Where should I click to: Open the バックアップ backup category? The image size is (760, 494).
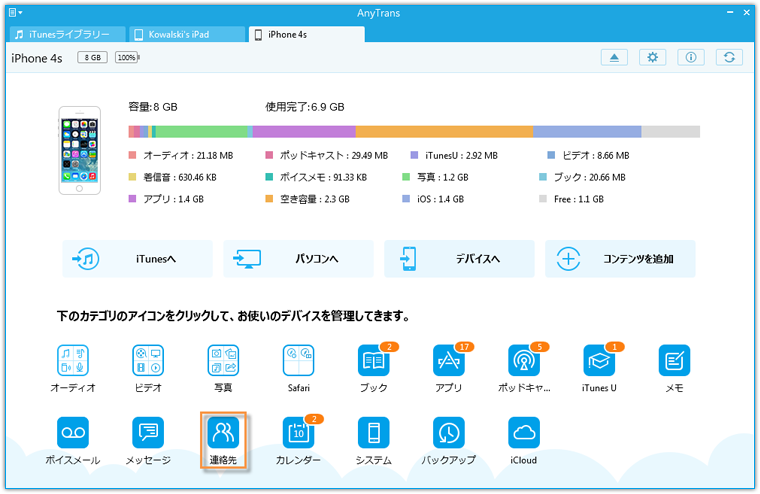pyautogui.click(x=448, y=432)
